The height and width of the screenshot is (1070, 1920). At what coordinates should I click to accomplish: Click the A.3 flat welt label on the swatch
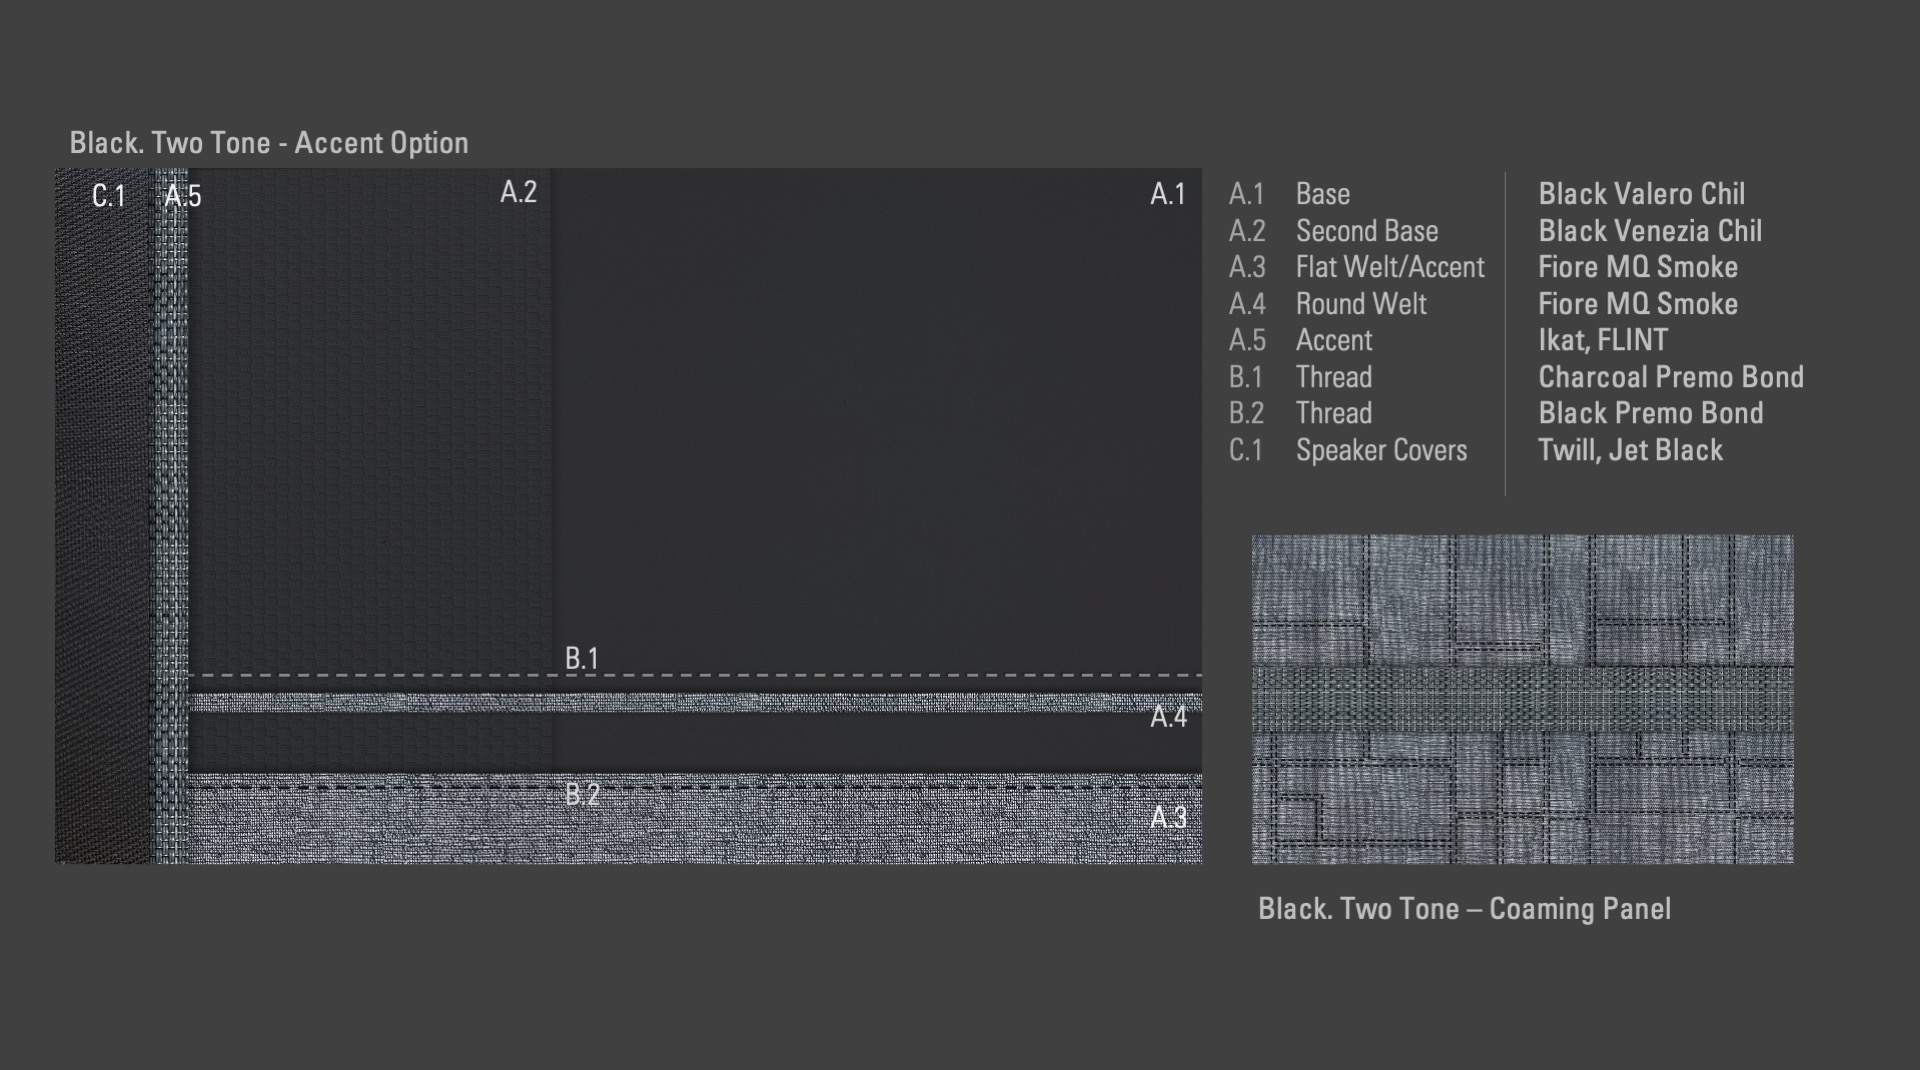click(x=1168, y=818)
